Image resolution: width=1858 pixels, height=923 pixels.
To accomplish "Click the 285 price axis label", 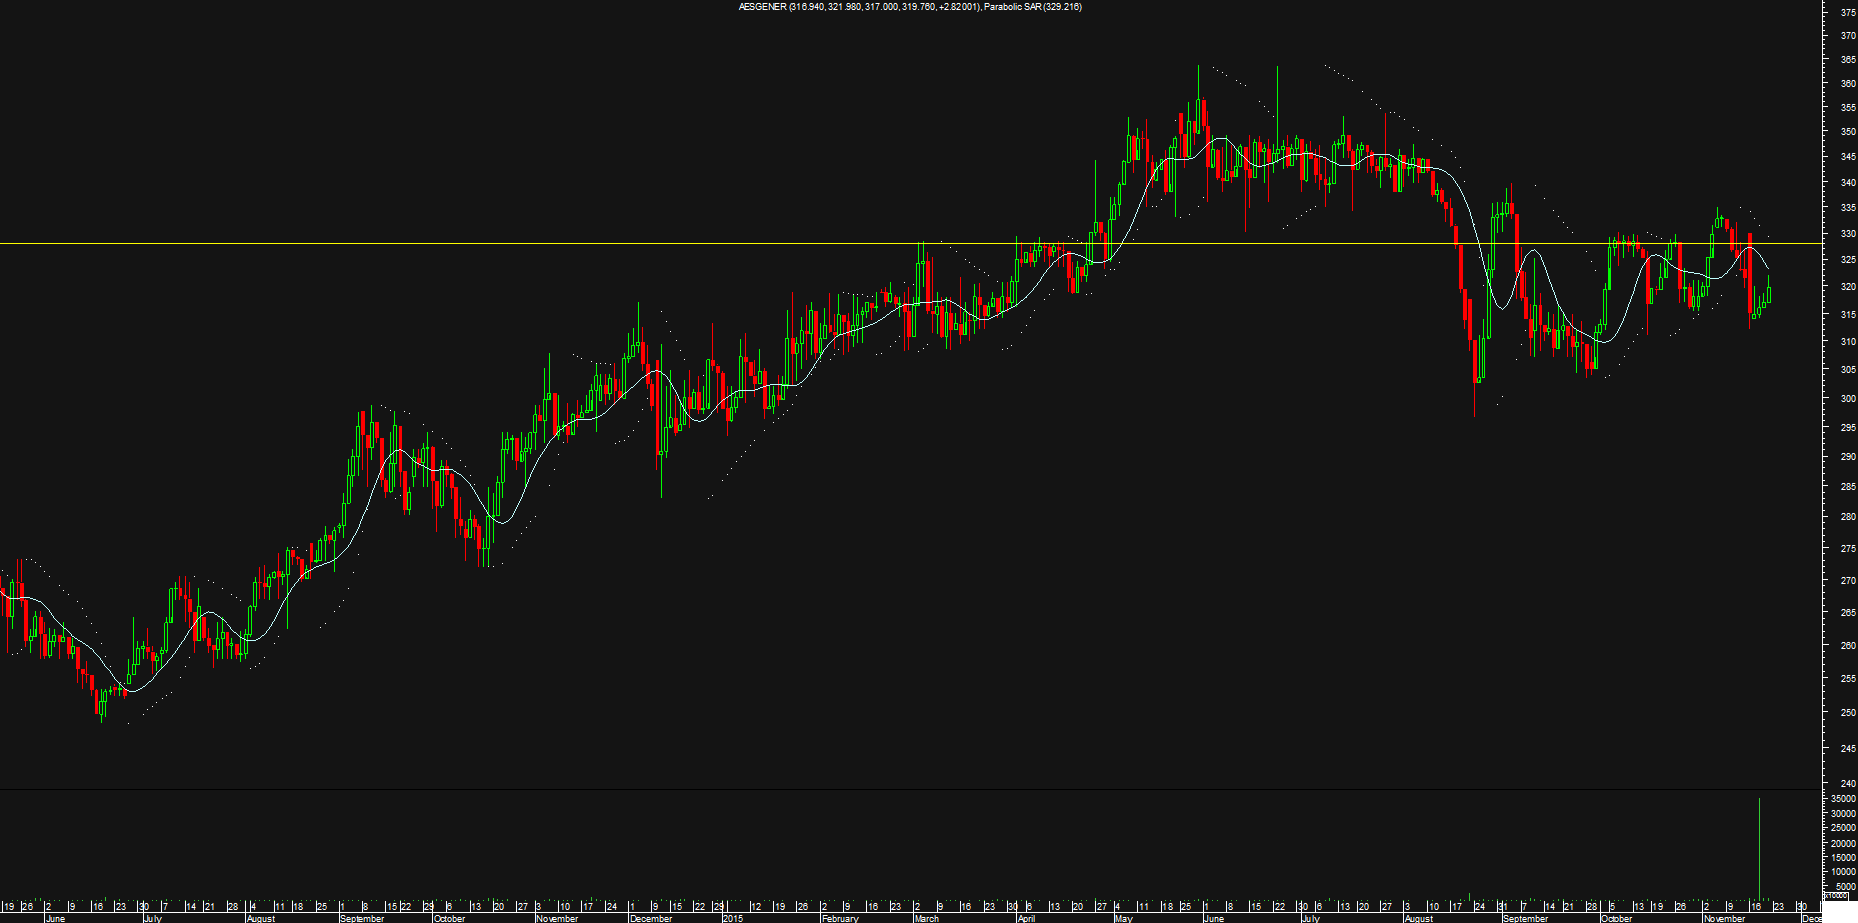I will [x=1848, y=487].
